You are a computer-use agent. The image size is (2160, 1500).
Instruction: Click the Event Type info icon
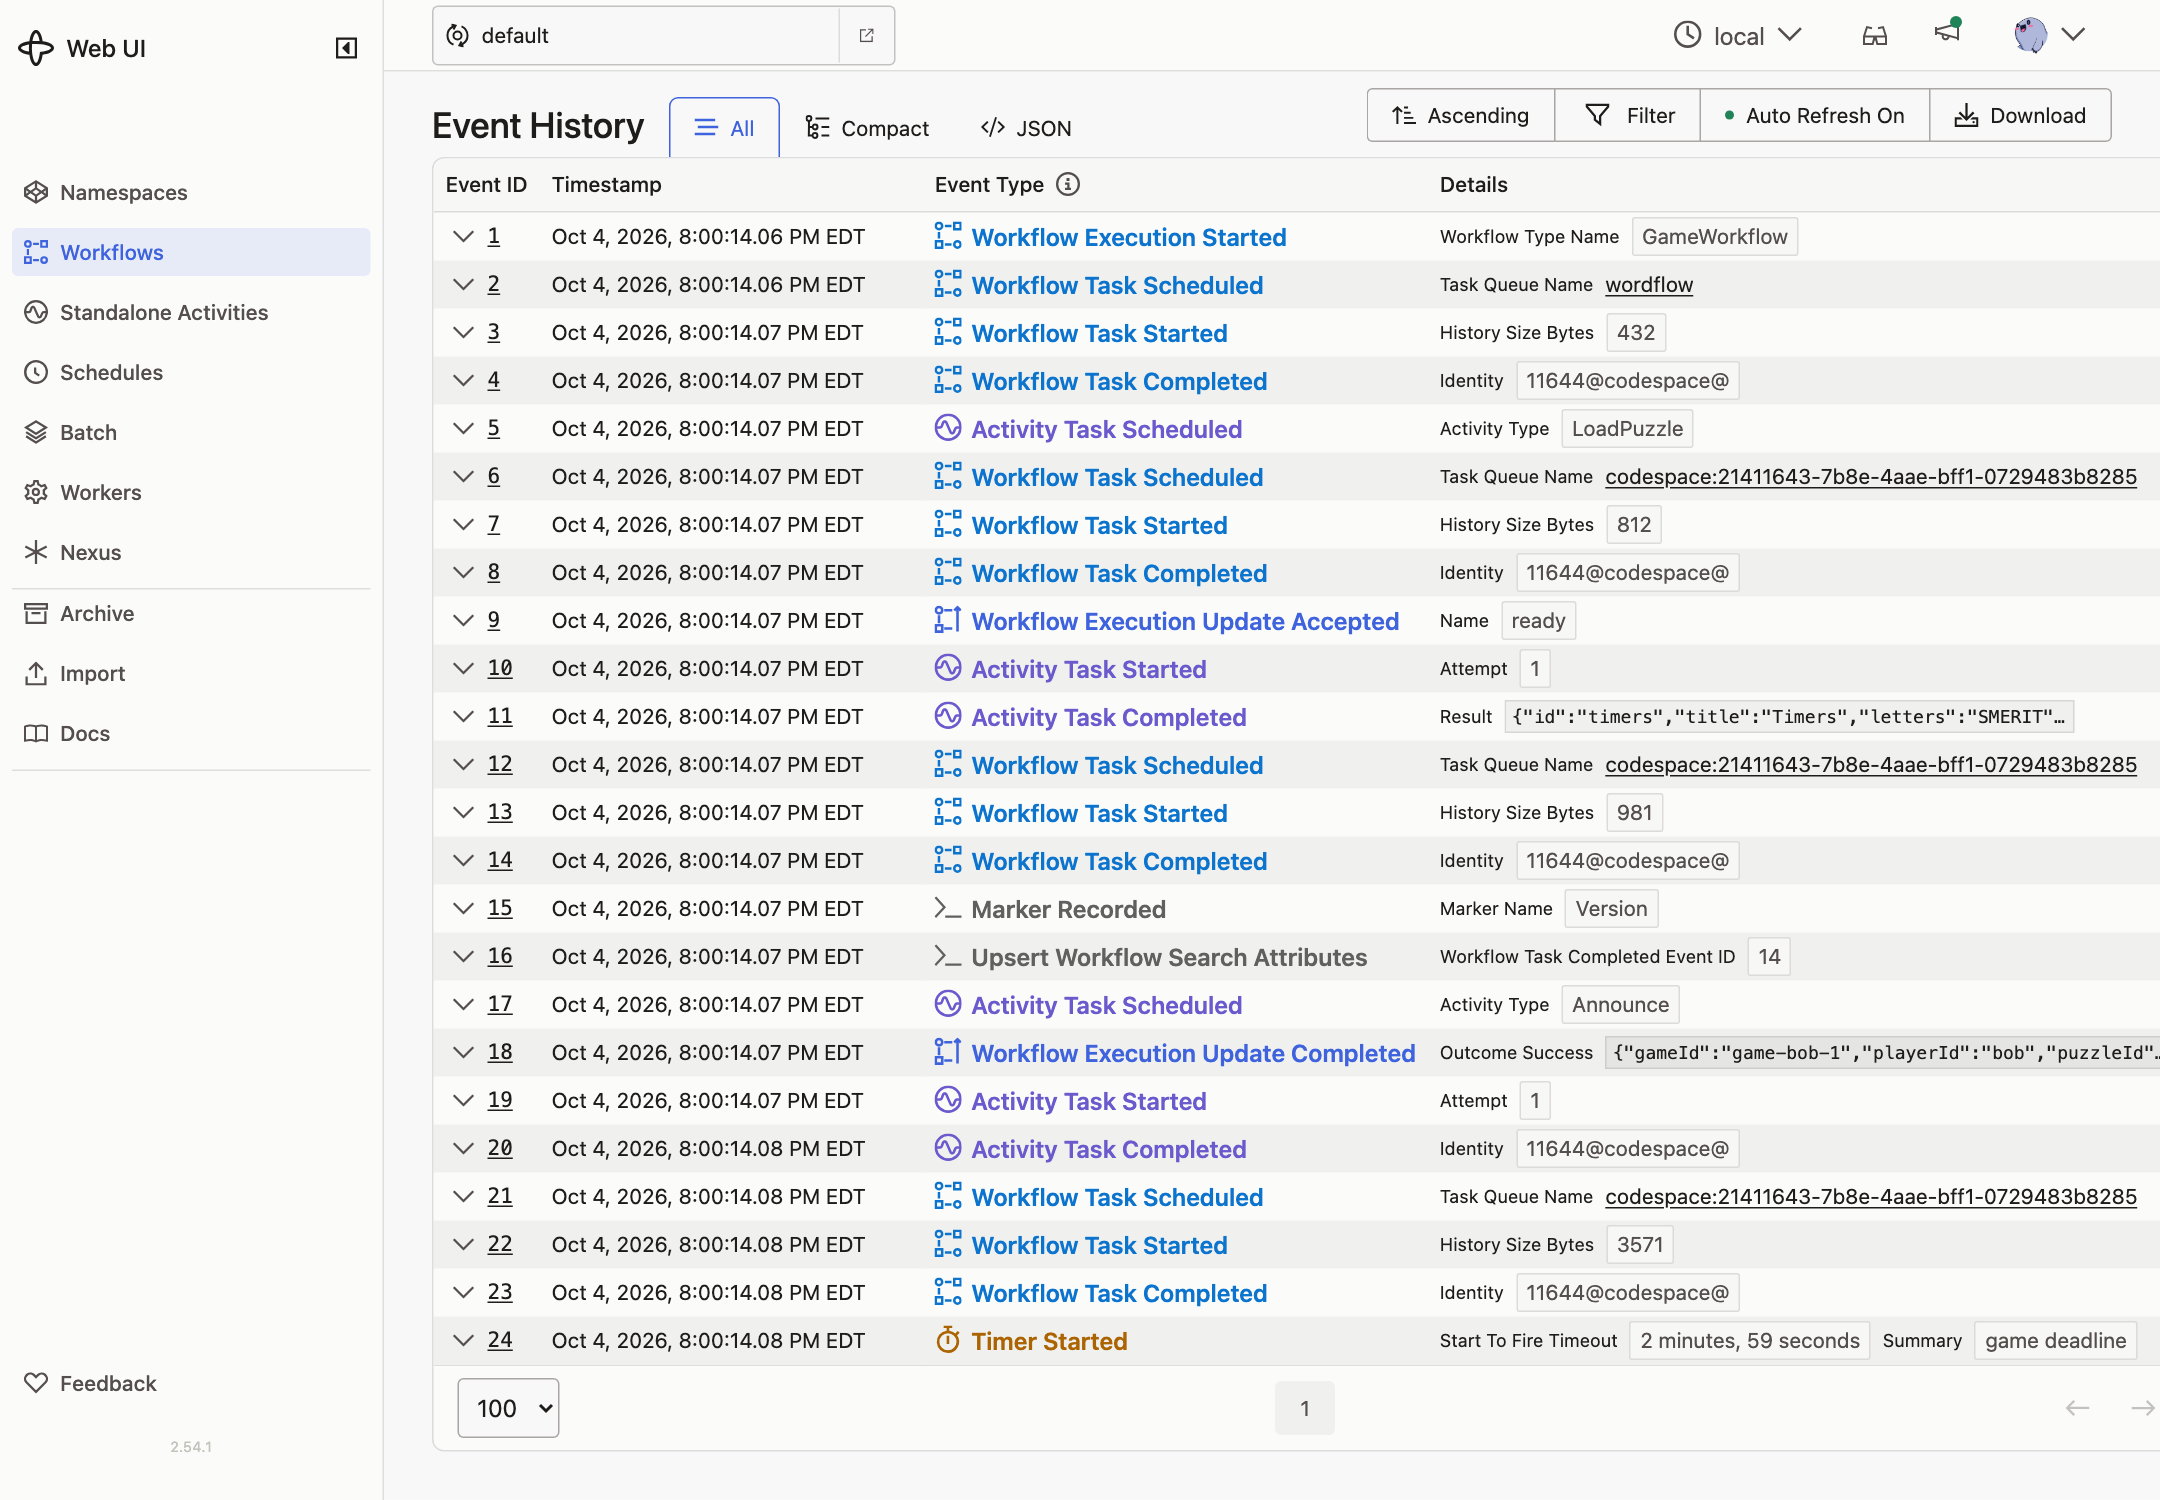coord(1068,184)
